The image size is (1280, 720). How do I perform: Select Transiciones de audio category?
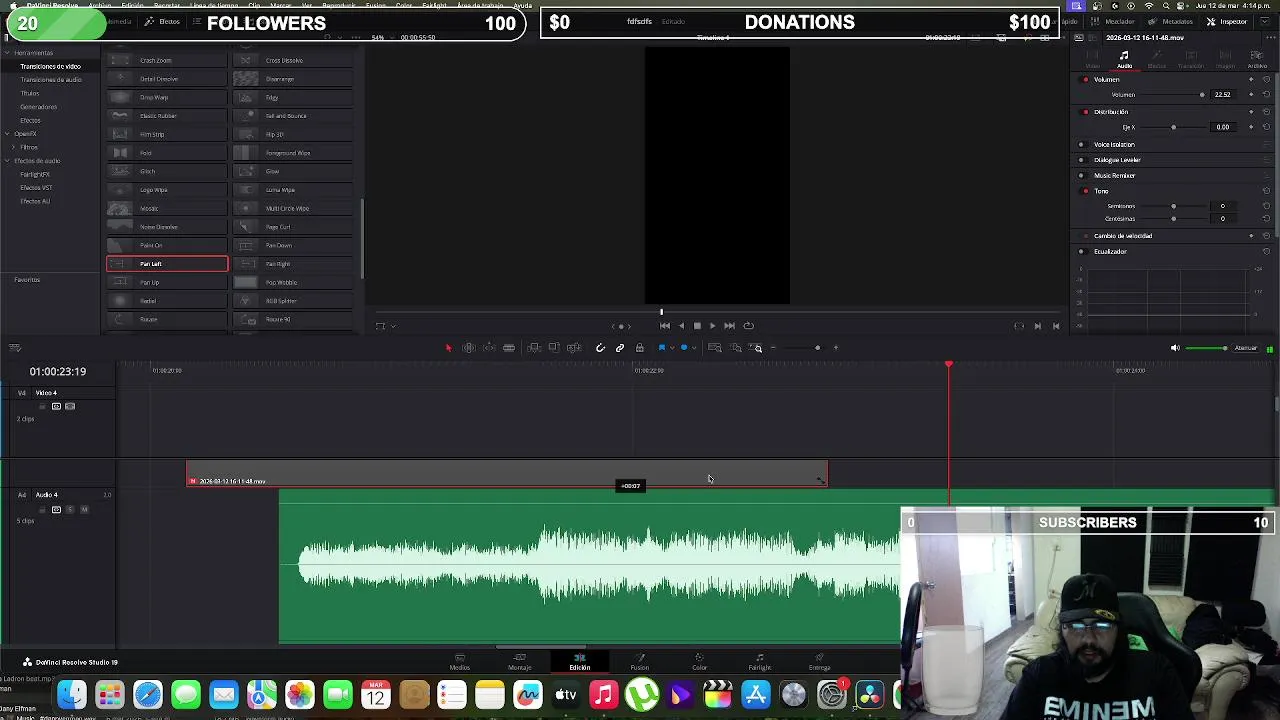click(51, 80)
